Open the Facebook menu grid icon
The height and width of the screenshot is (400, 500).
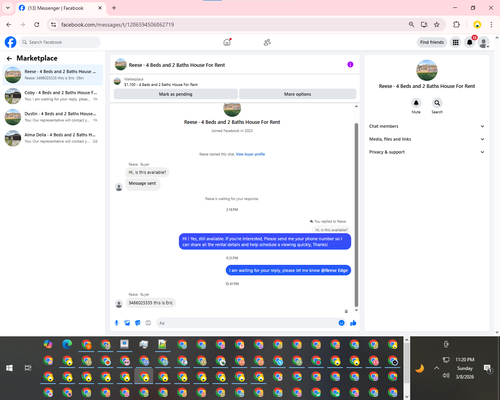coord(455,42)
